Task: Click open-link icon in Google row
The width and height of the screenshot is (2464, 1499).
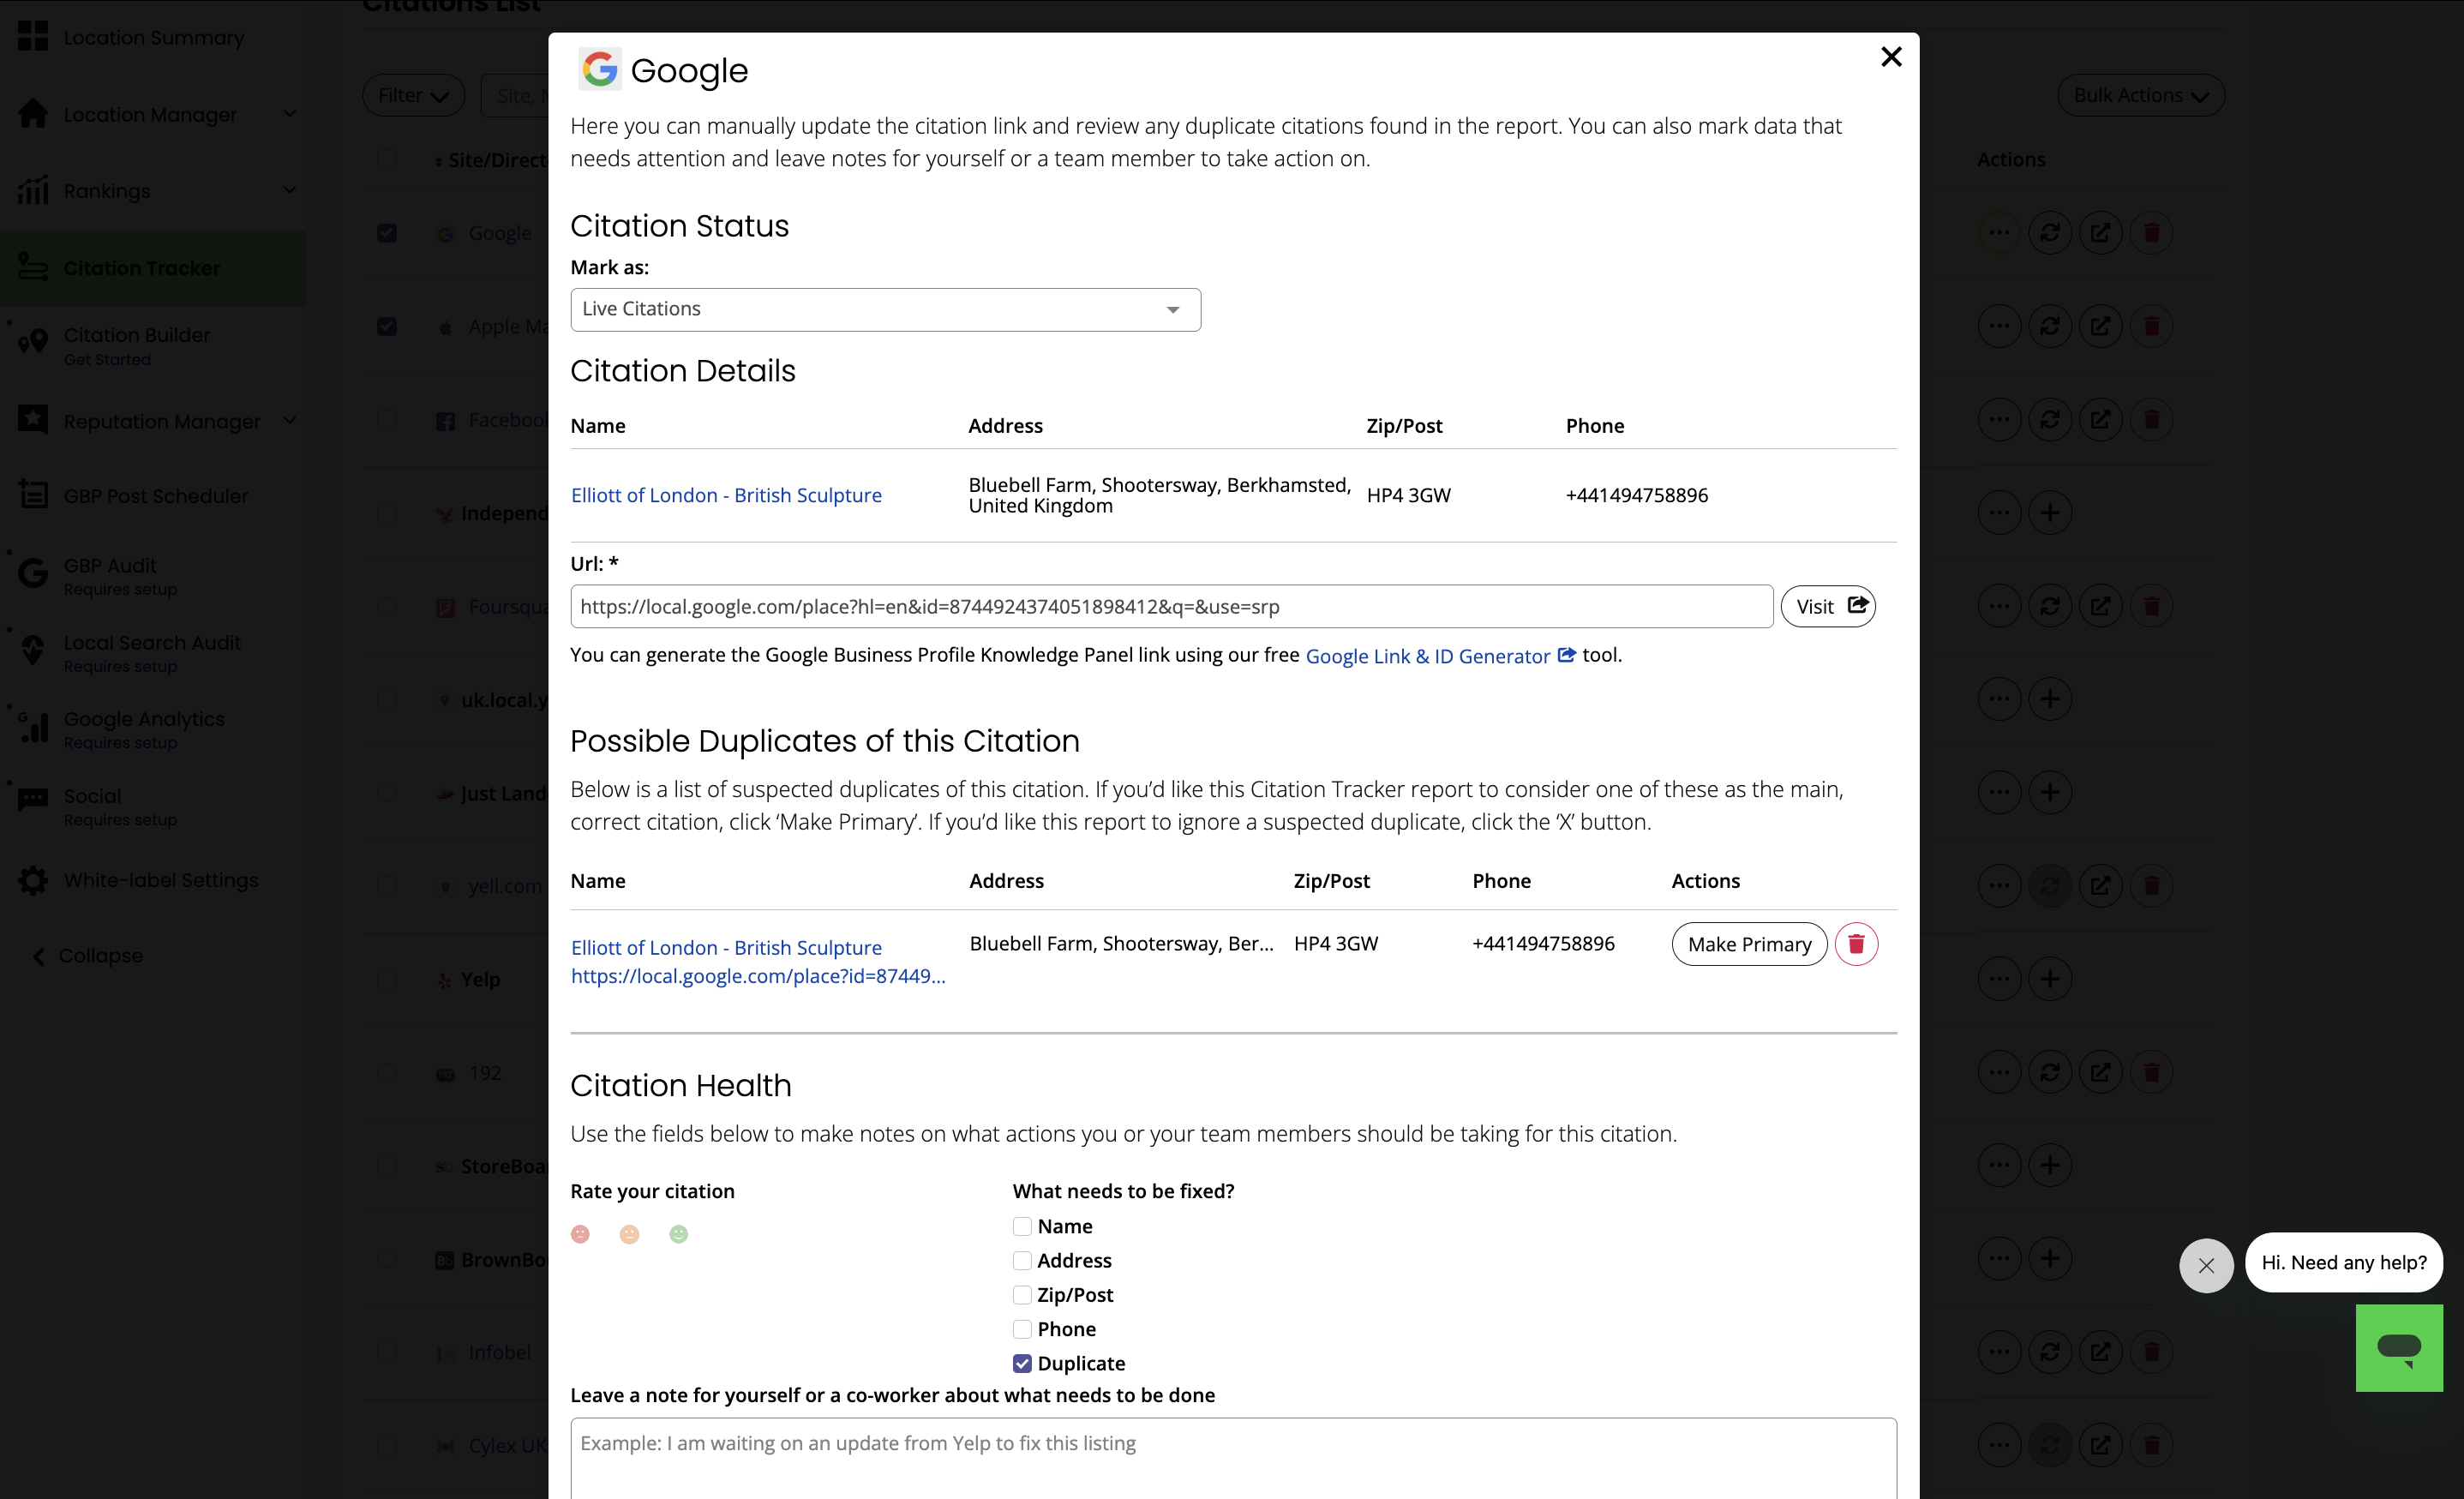Action: 2101,233
